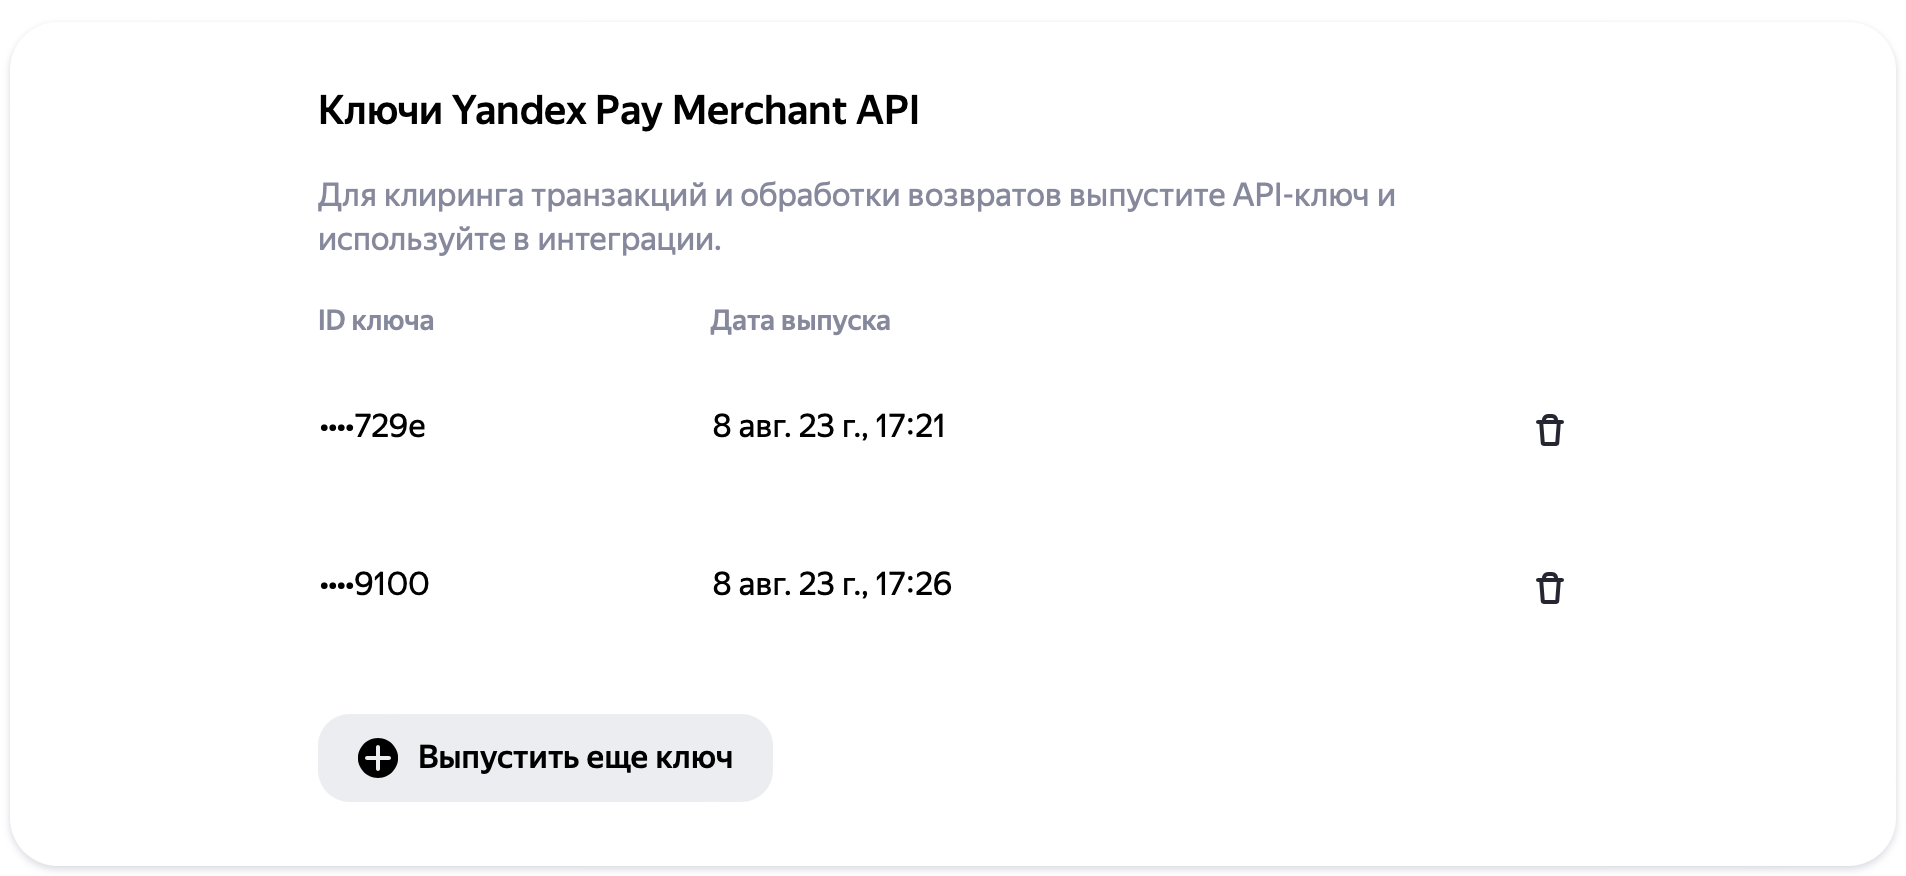Viewport: 1906px width, 876px height.
Task: Click issue date 8 авг. 23 г., 17:26
Action: pyautogui.click(x=832, y=584)
